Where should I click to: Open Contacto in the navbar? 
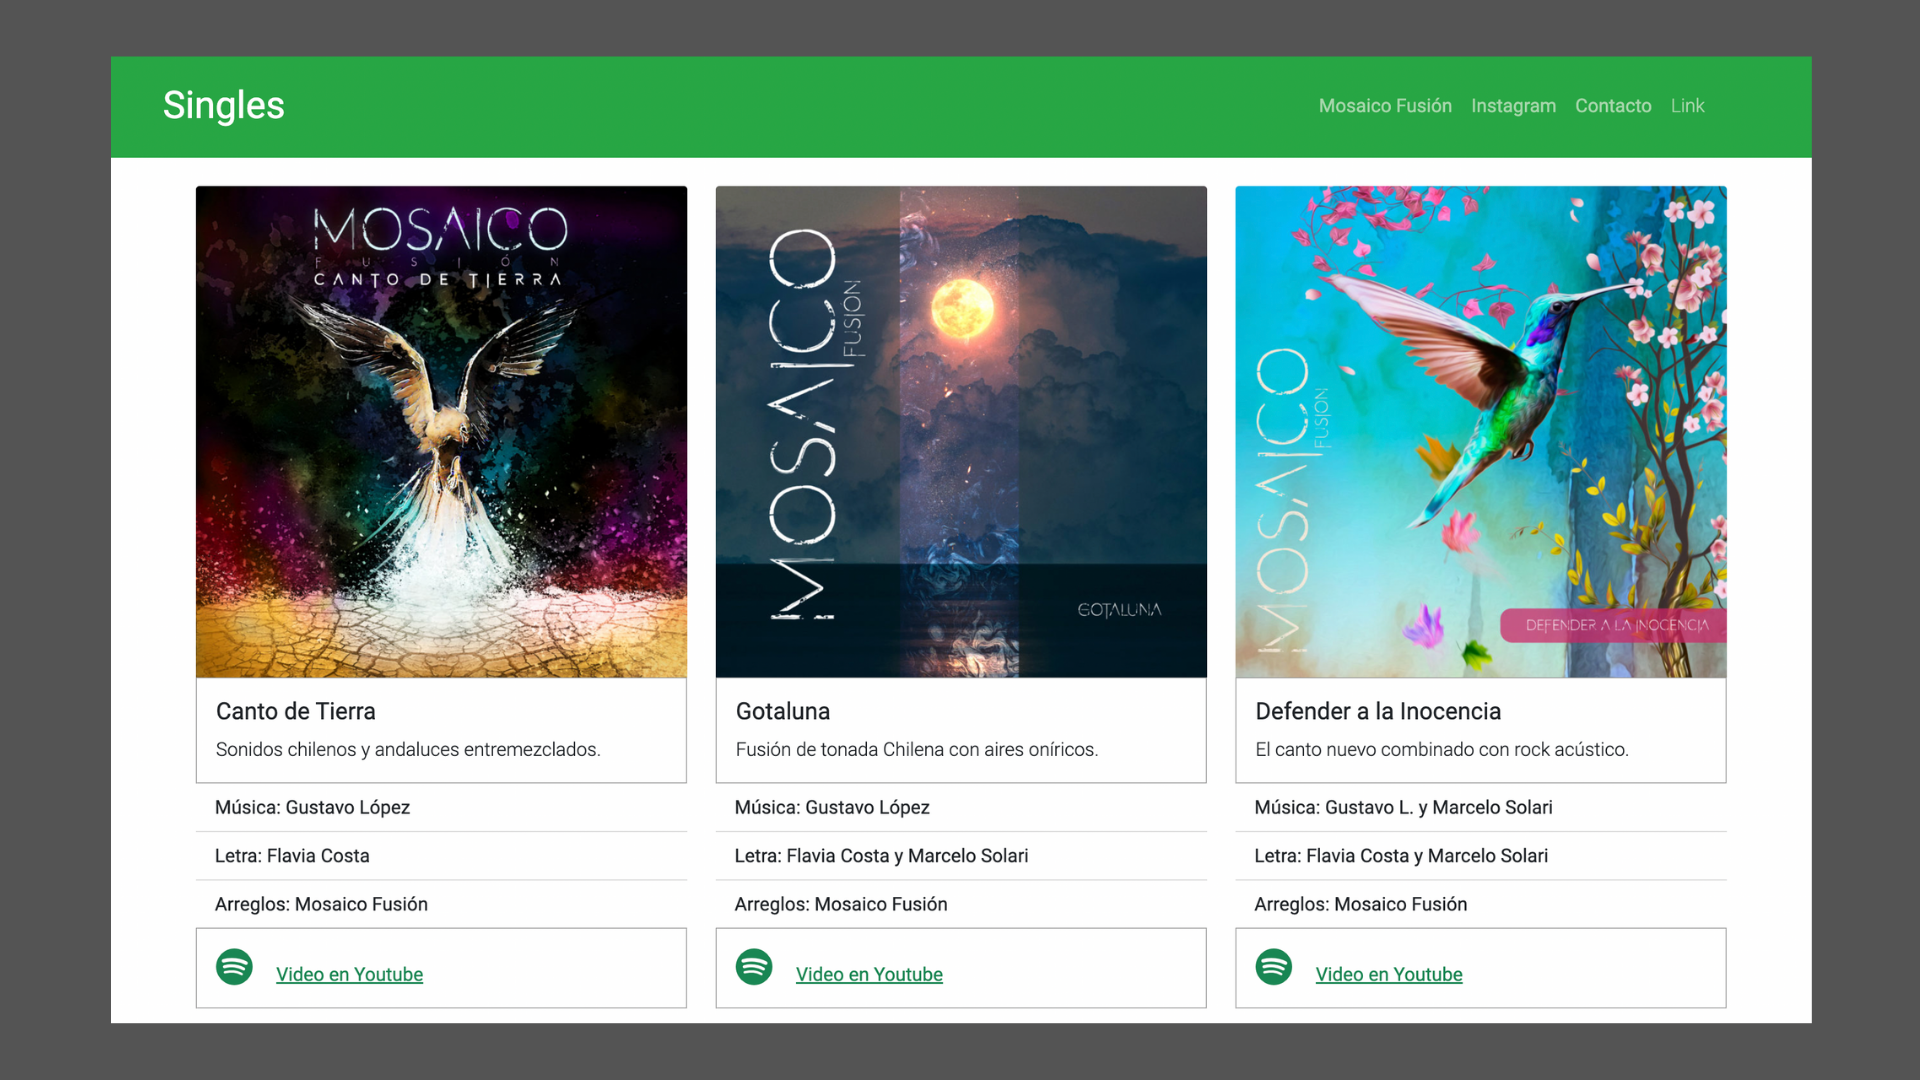1613,106
